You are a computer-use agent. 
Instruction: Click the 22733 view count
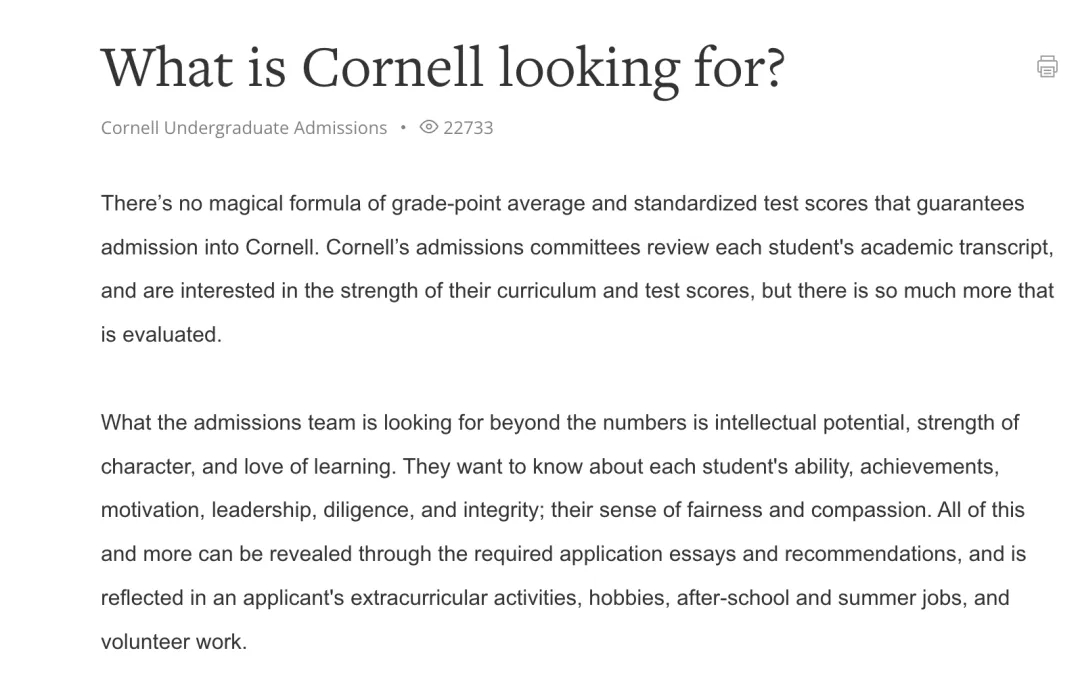click(x=468, y=127)
